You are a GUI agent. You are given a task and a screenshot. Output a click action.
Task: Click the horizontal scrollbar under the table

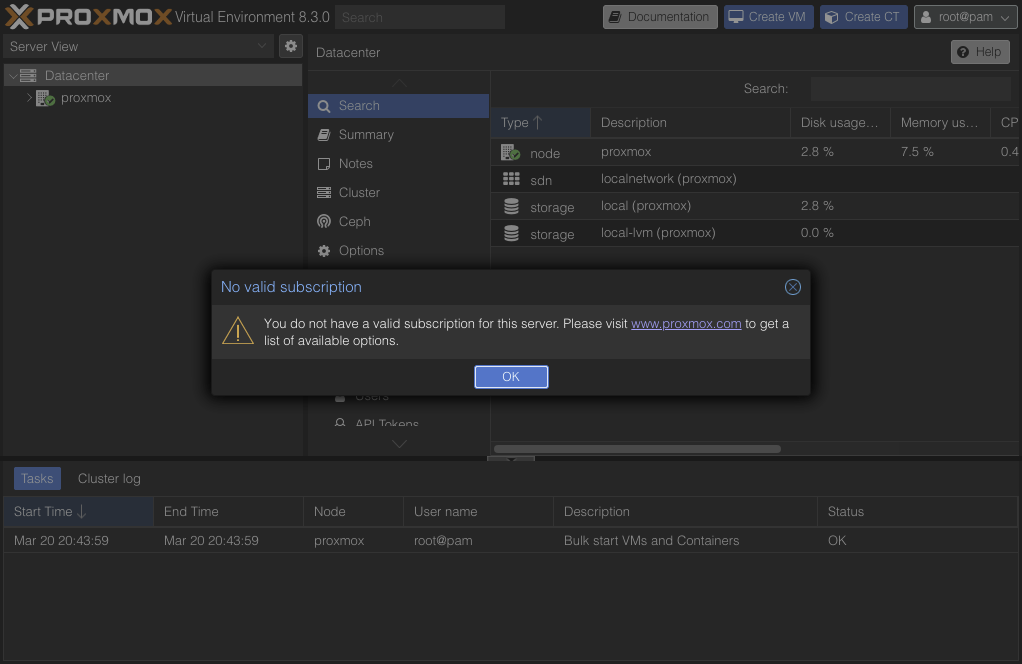click(x=637, y=449)
